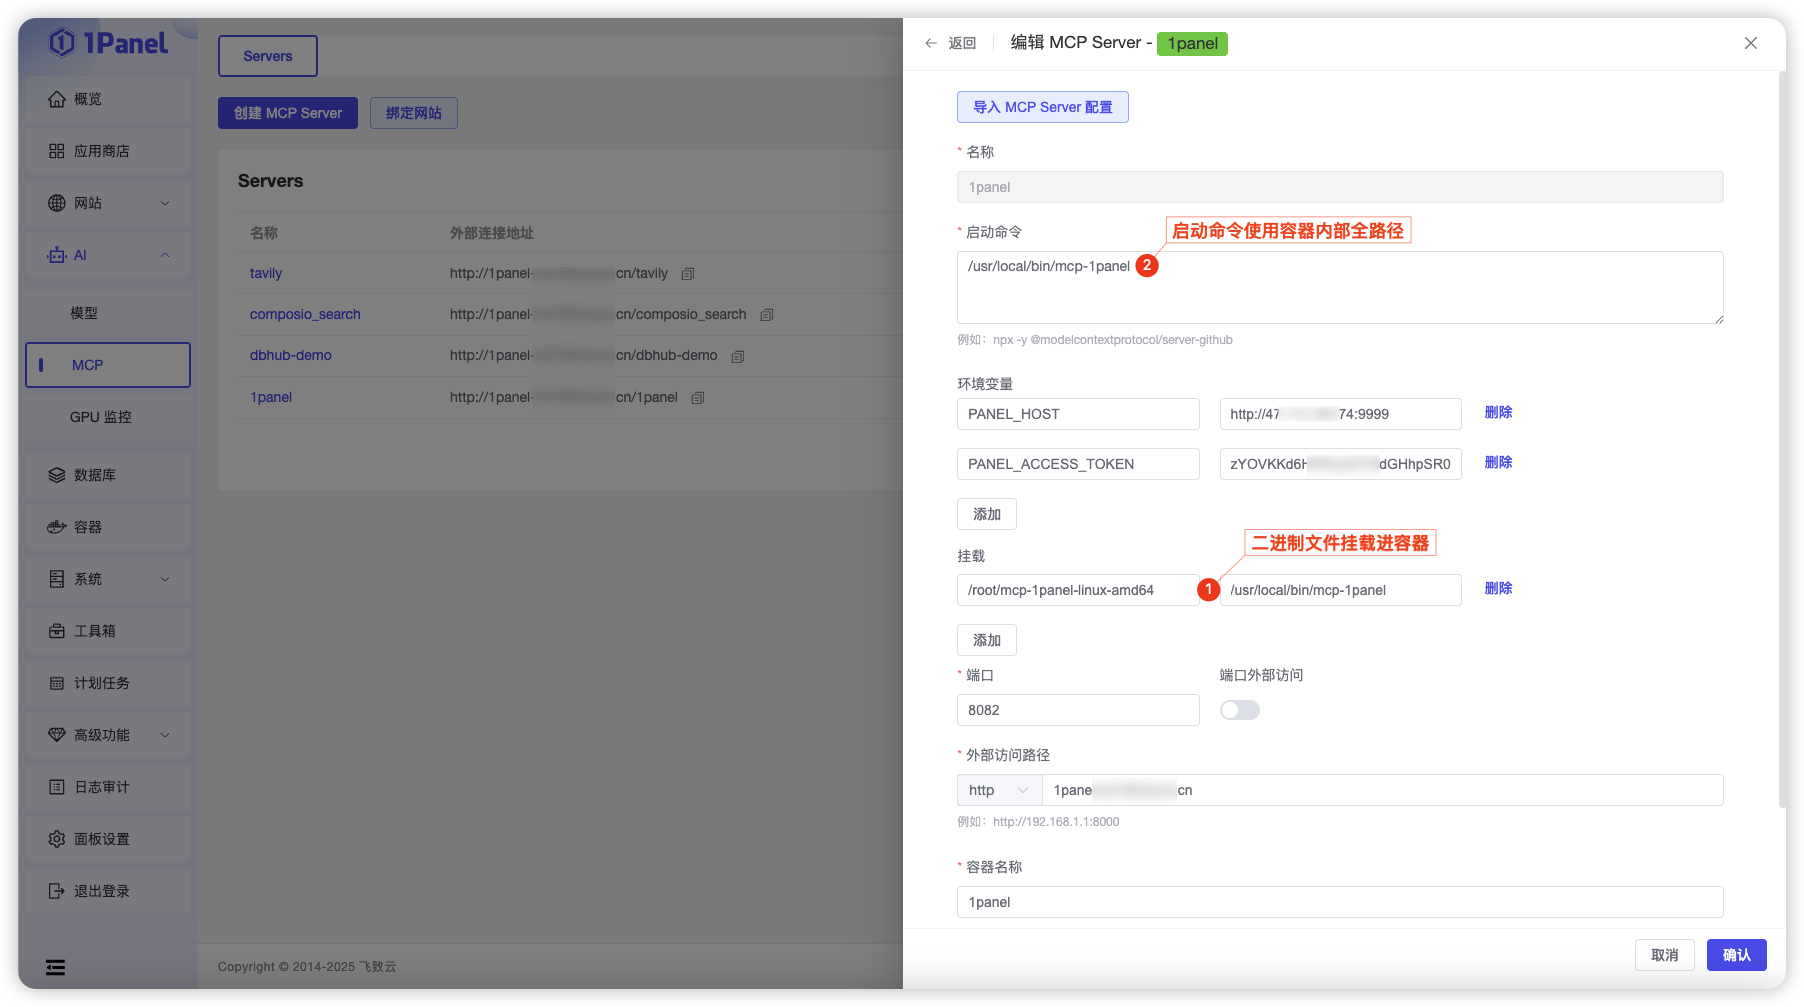Expand the 网站 sidebar menu
This screenshot has width=1804, height=1007.
(x=108, y=203)
